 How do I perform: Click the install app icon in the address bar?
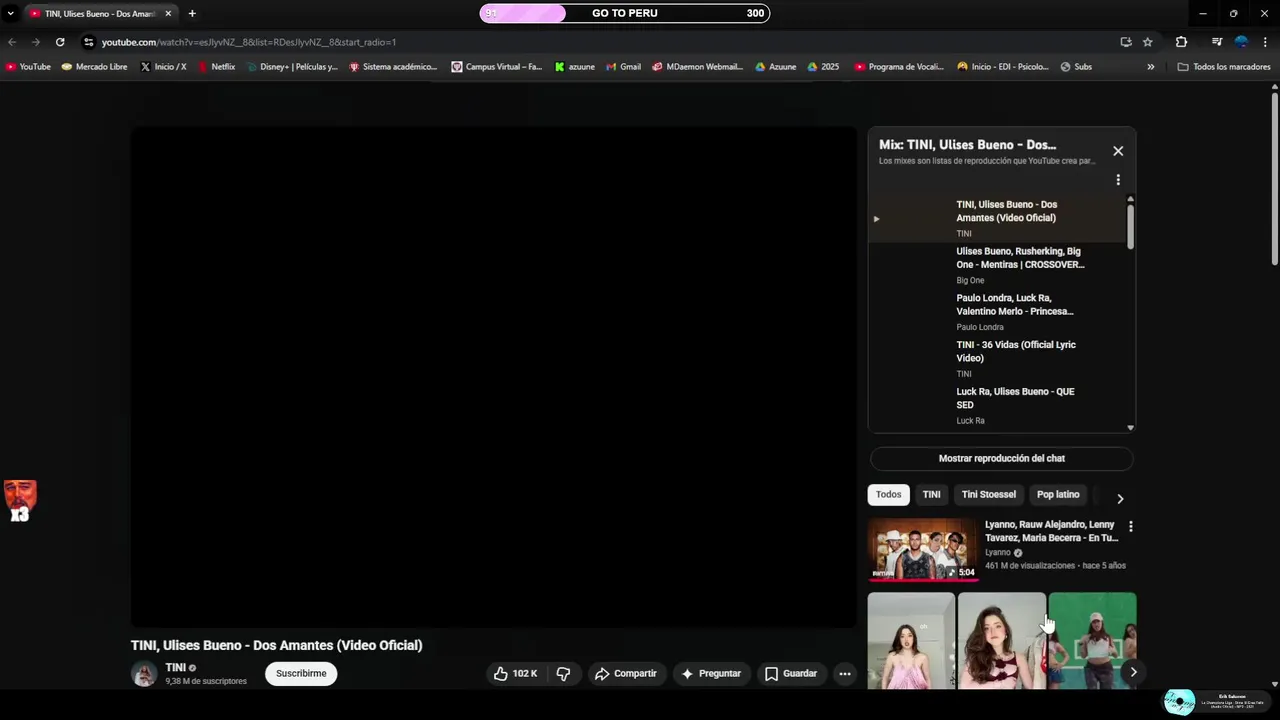1126,42
